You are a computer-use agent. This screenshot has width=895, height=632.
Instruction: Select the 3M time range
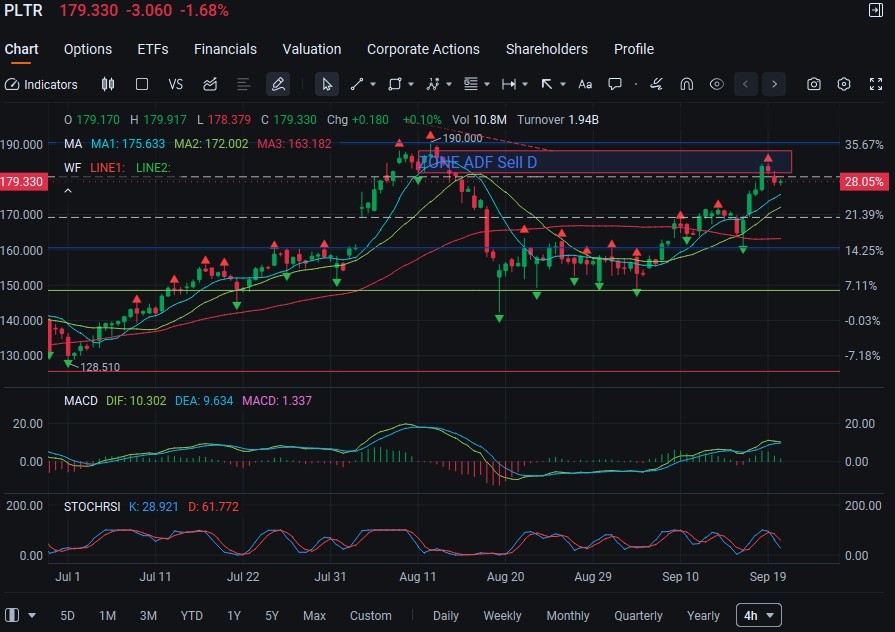[148, 615]
